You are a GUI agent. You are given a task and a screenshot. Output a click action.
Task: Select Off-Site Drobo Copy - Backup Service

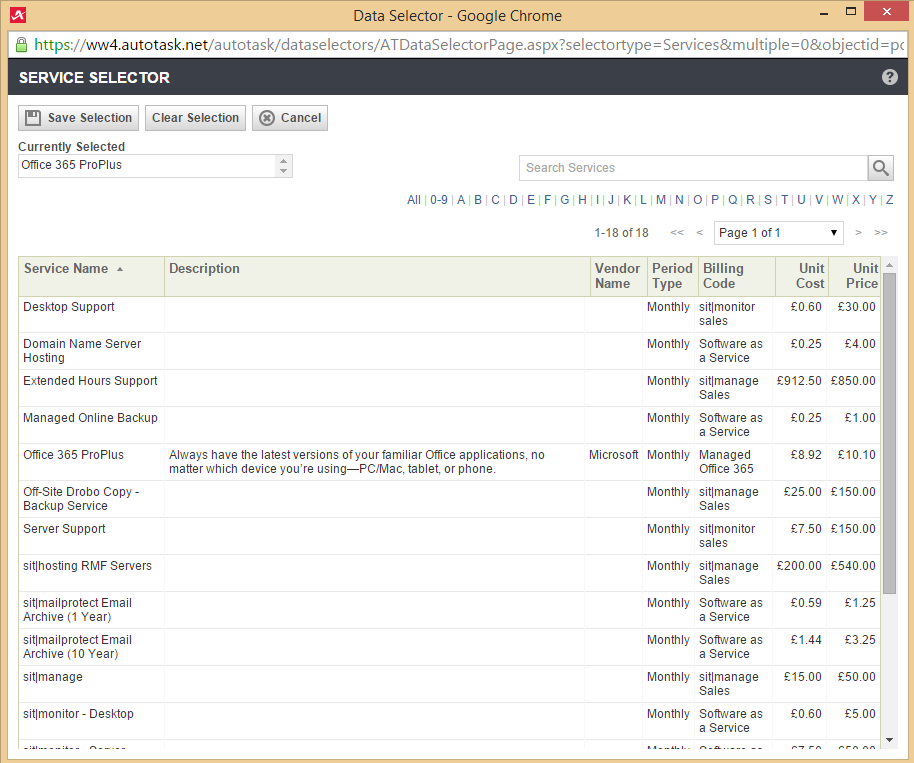tap(81, 499)
